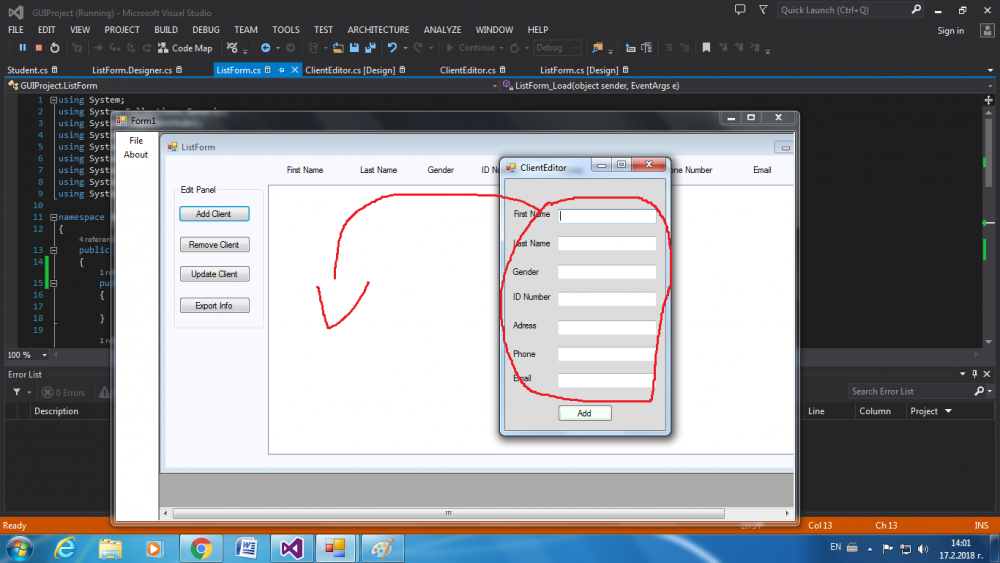Save the current file with the disk icon
The image size is (1000, 563).
pos(354,48)
